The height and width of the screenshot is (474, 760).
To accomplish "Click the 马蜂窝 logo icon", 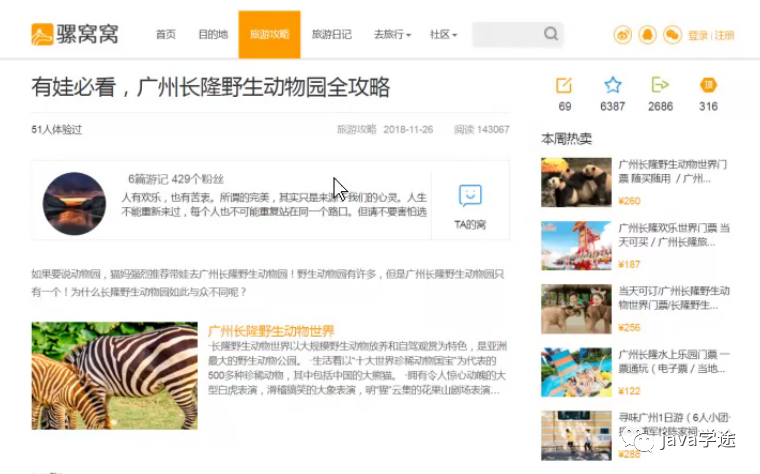I will click(x=42, y=34).
